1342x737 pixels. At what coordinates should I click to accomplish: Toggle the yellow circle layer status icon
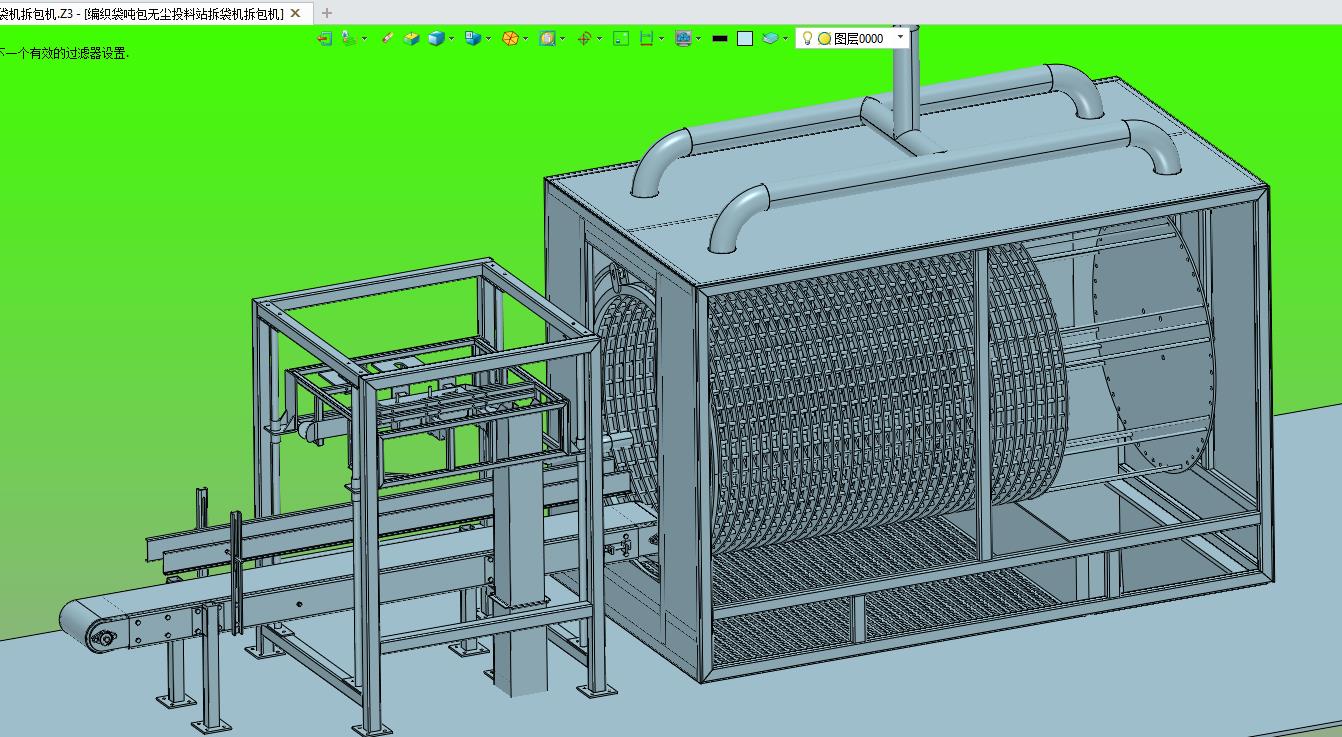pos(824,38)
